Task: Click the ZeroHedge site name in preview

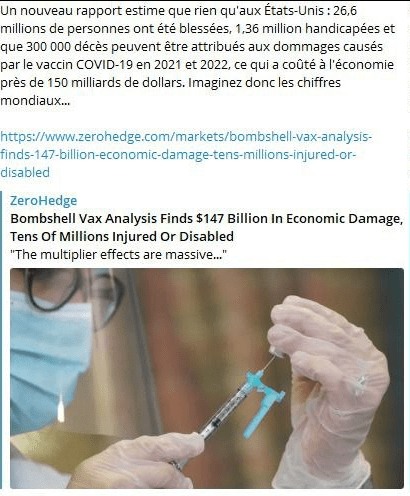Action: (x=43, y=201)
